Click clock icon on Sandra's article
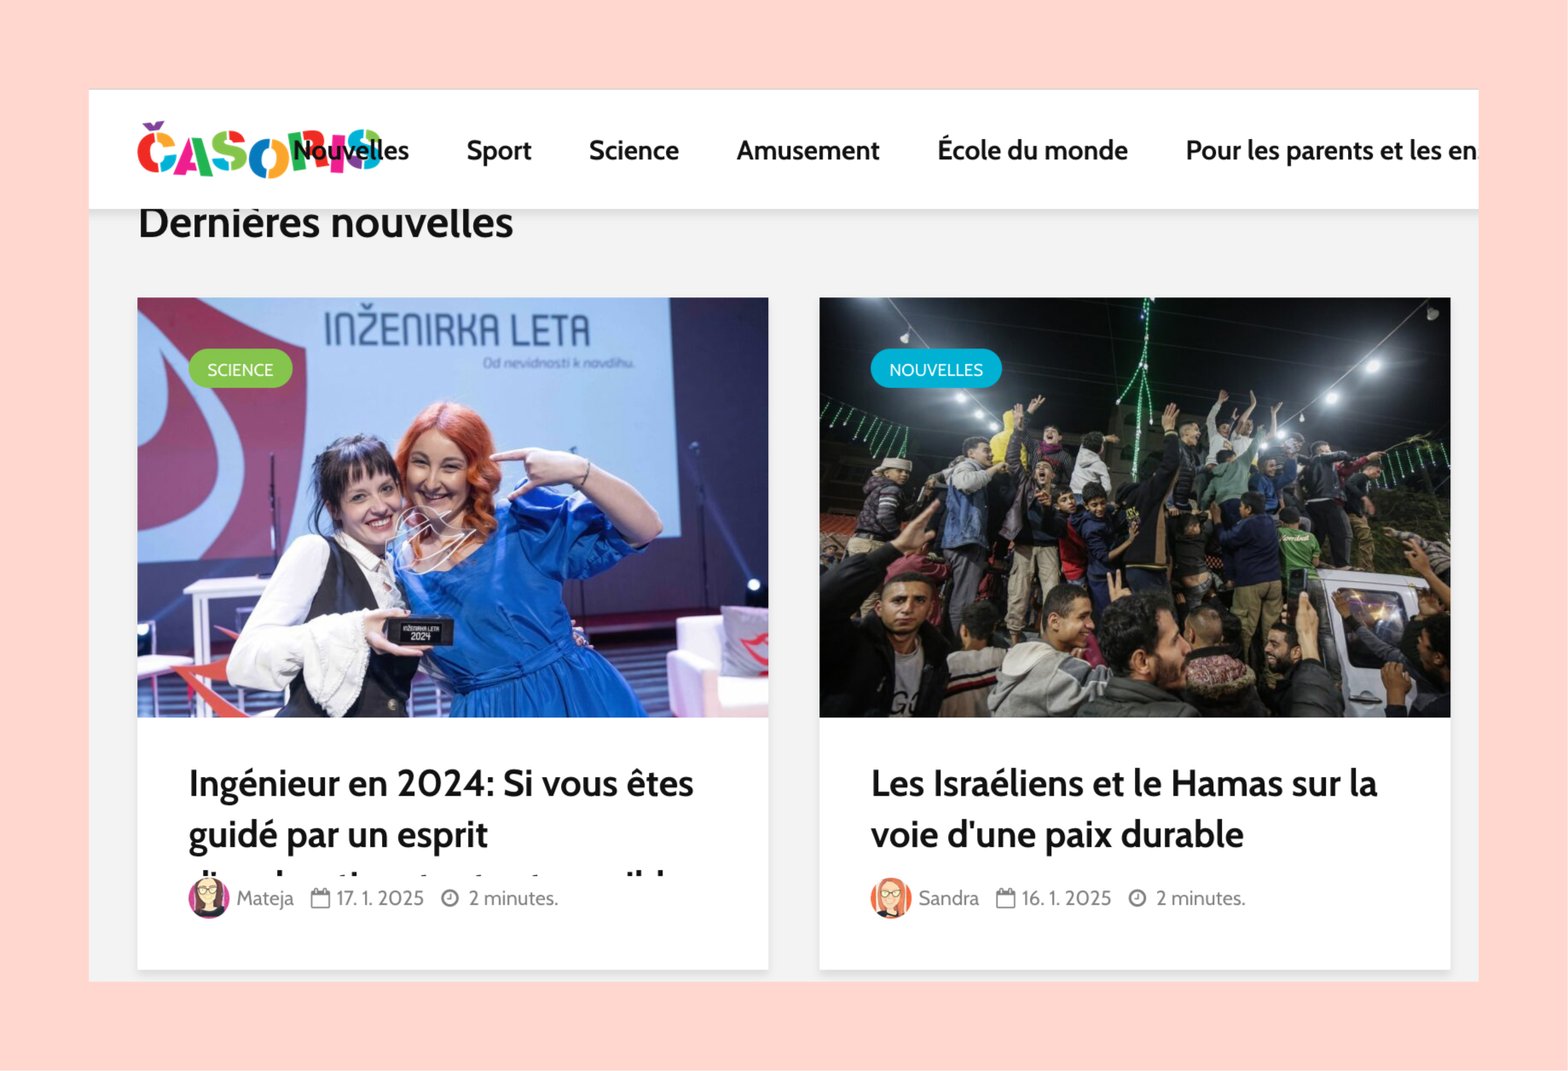 coord(1137,898)
